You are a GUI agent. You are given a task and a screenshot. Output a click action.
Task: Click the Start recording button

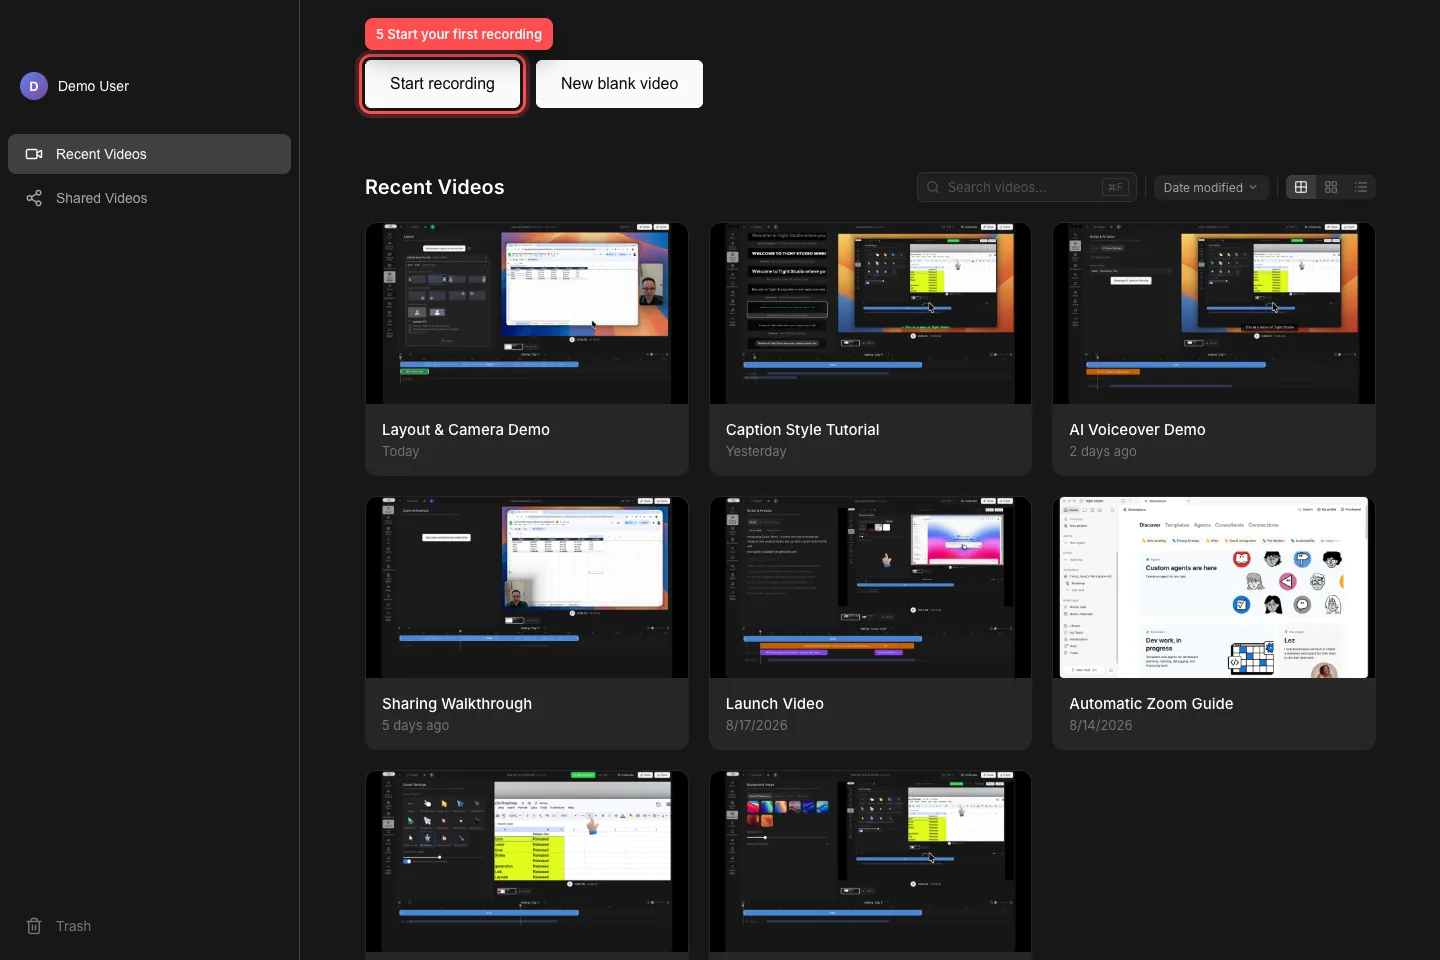click(442, 84)
